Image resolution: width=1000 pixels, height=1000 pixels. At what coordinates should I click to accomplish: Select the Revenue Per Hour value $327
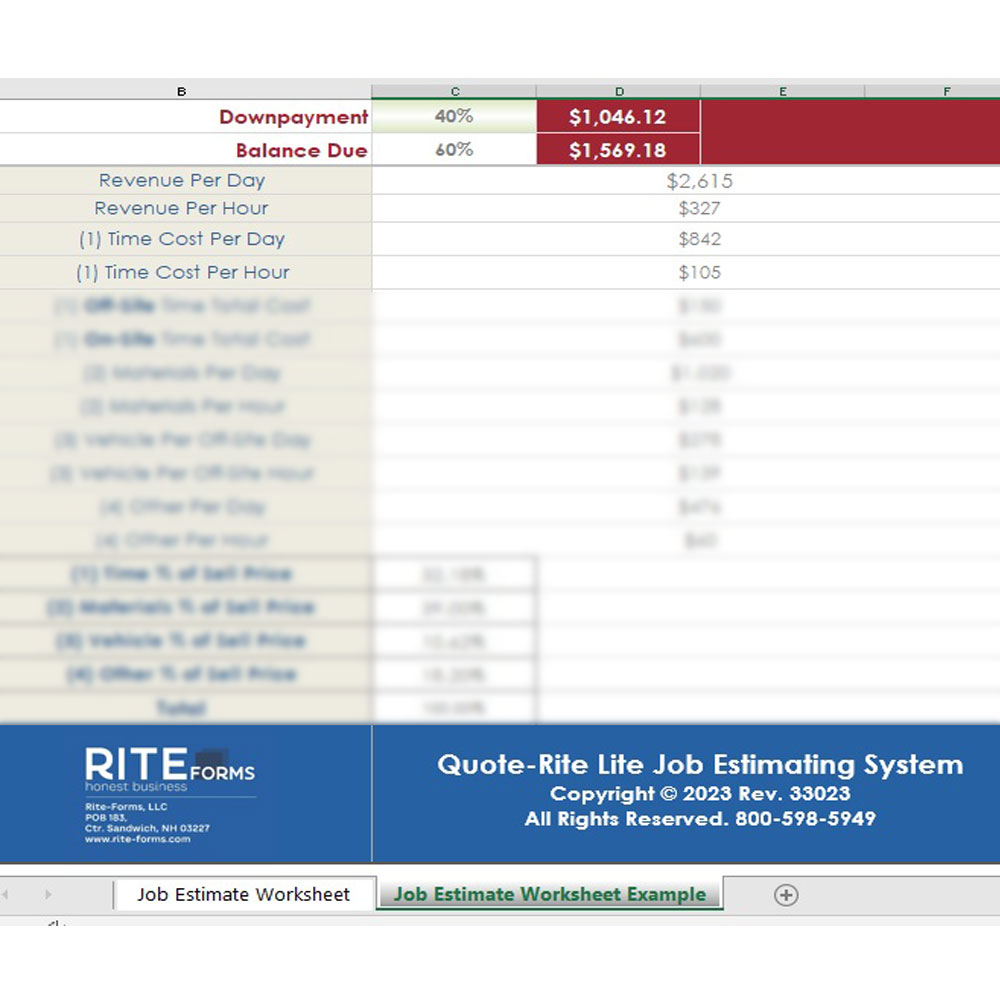click(x=703, y=208)
